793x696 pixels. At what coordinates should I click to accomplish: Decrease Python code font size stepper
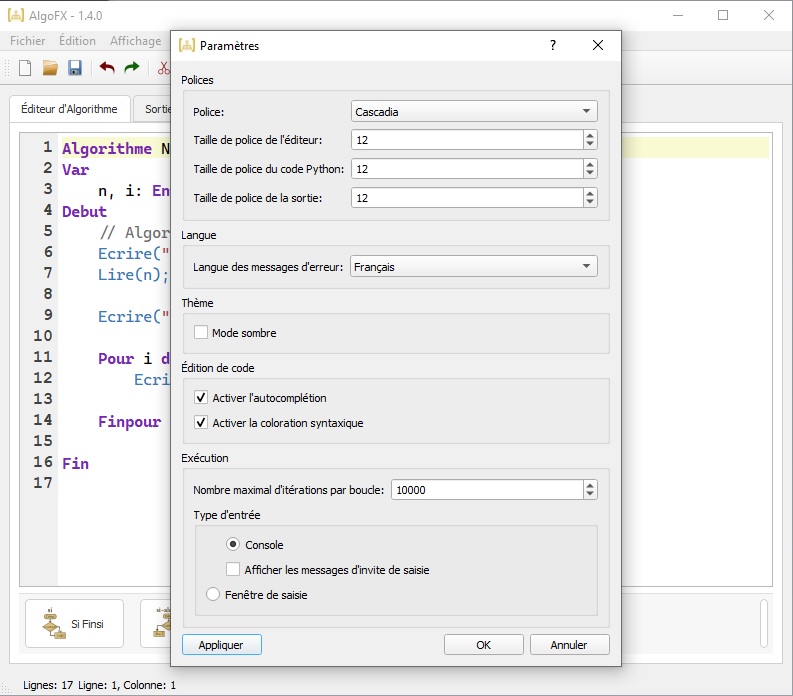point(590,173)
